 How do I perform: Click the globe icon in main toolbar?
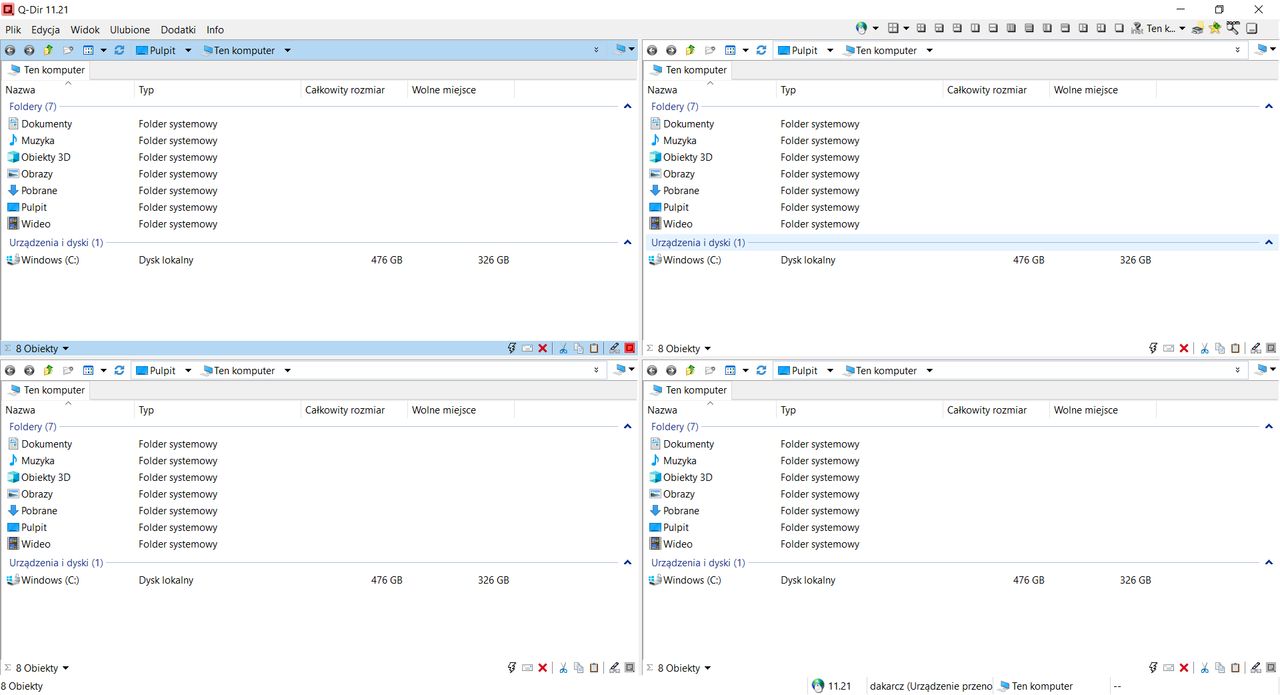pos(862,29)
